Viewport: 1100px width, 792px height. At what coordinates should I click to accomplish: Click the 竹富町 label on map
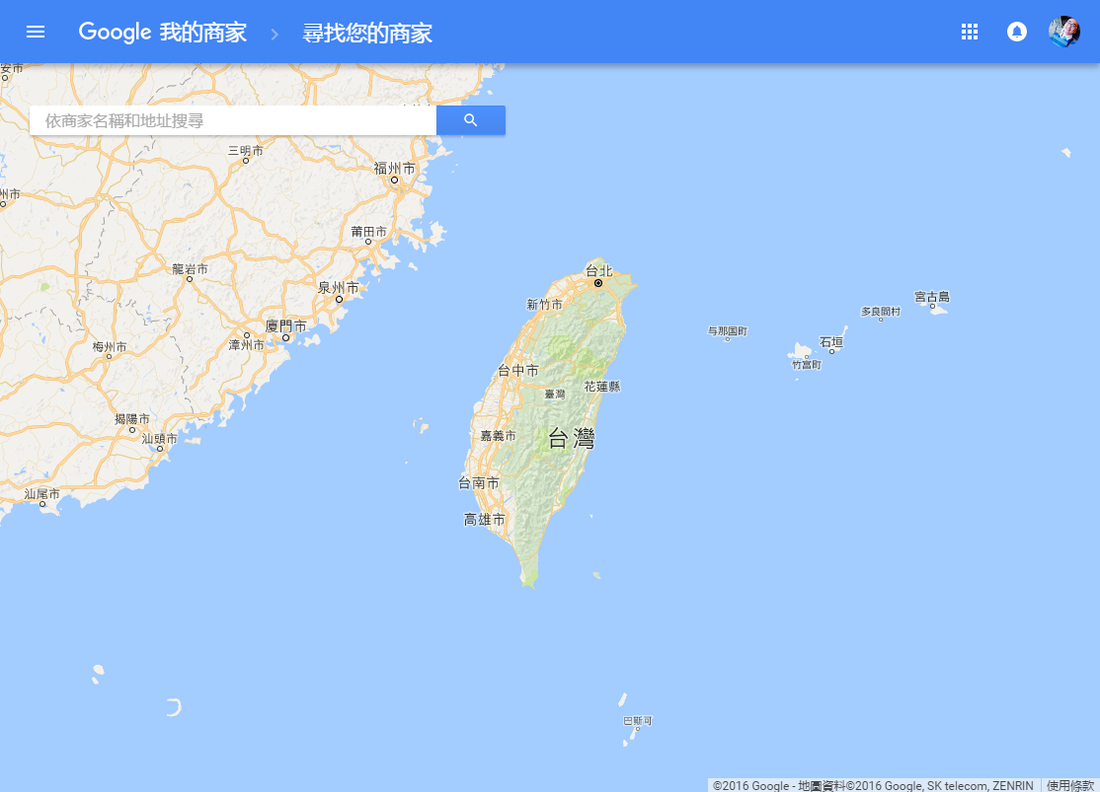(x=807, y=365)
